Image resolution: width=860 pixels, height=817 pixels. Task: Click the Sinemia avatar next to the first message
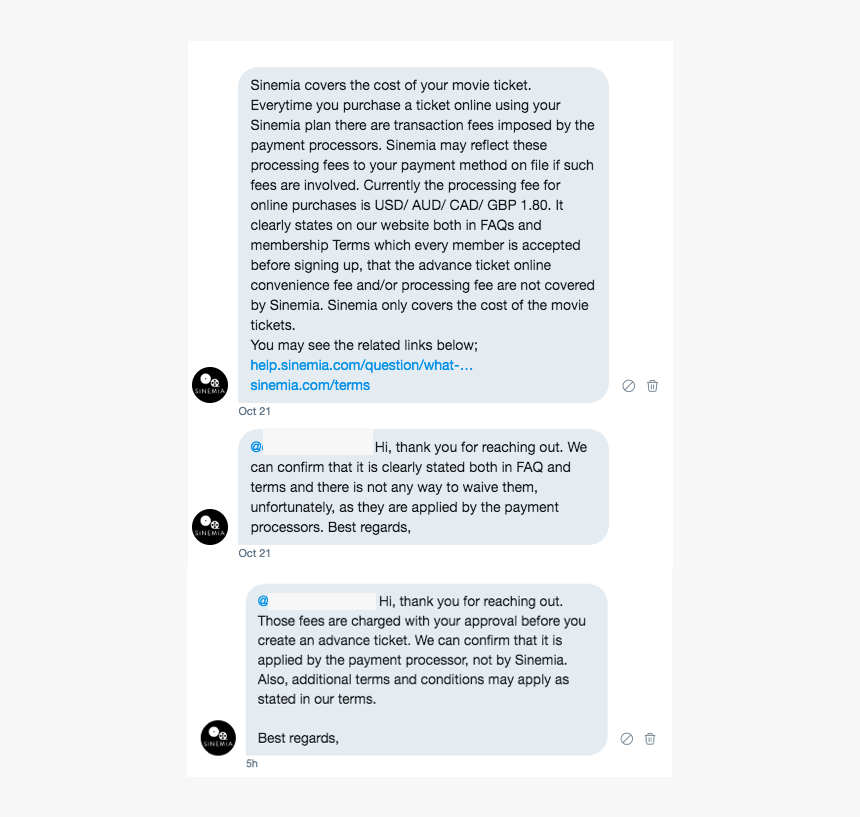(209, 385)
